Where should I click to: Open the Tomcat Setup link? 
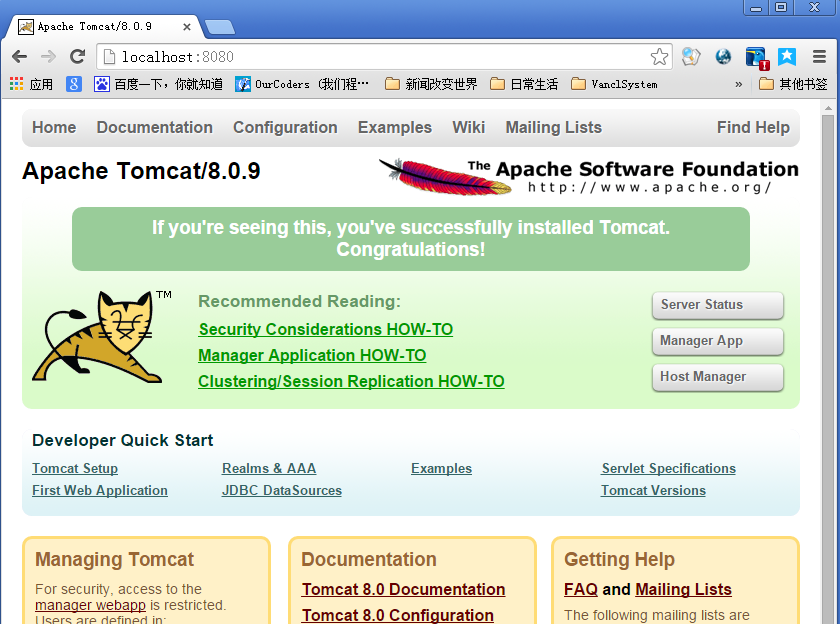(75, 469)
